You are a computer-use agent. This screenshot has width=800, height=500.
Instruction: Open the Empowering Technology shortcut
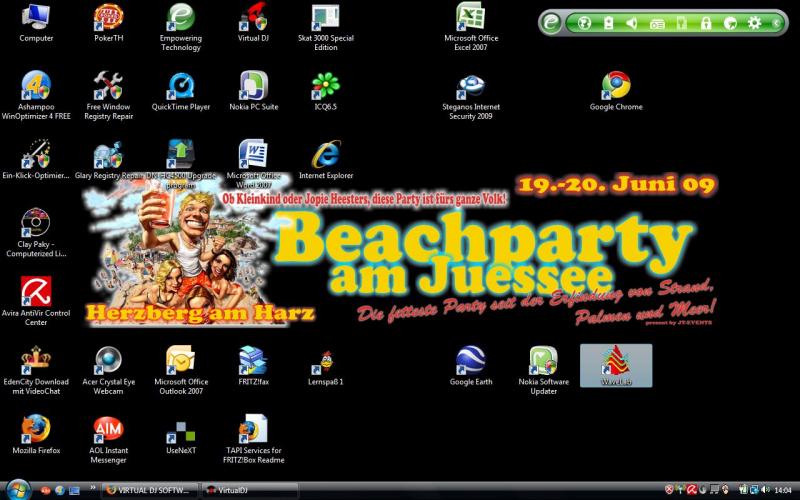click(x=181, y=27)
